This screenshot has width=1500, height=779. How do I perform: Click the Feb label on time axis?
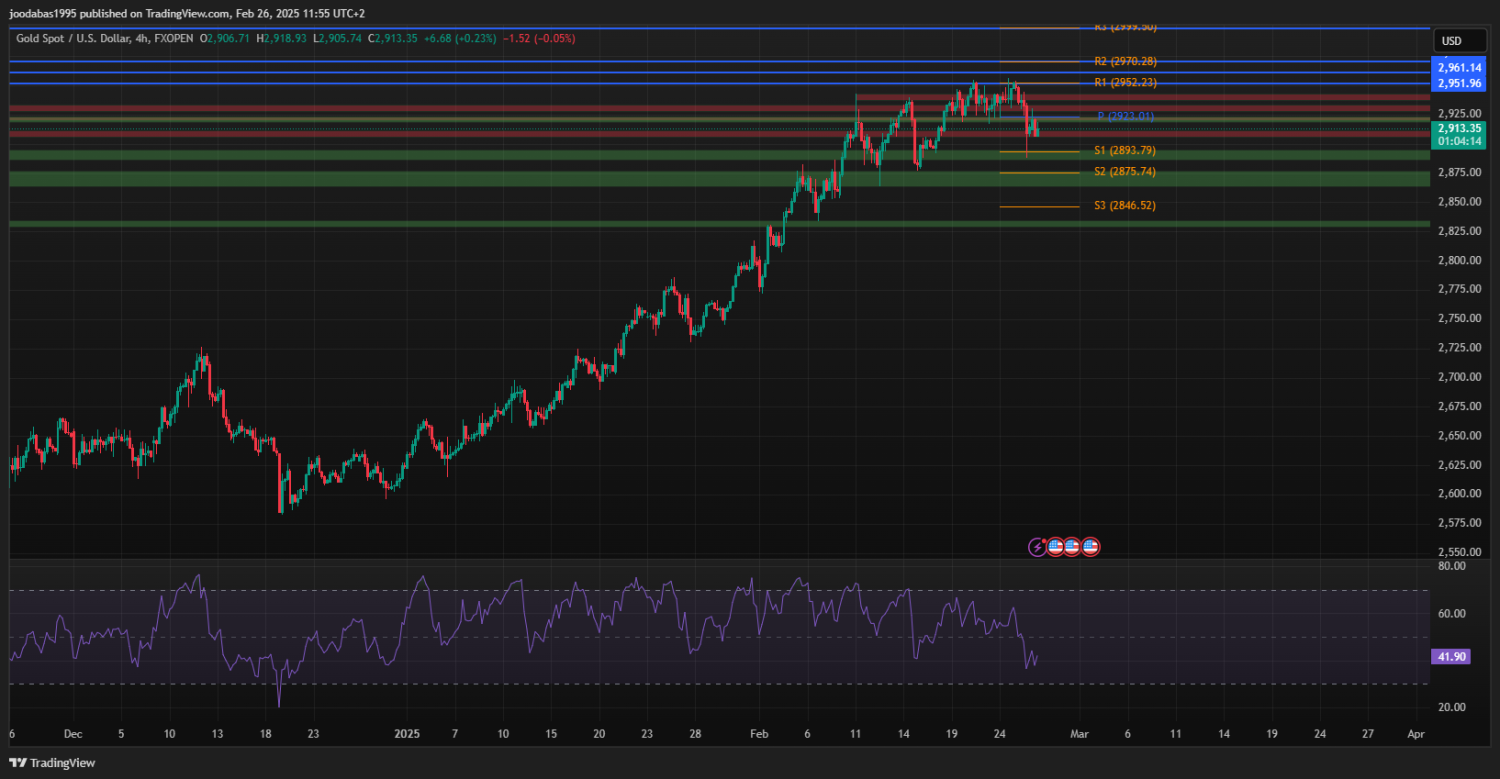click(x=758, y=733)
